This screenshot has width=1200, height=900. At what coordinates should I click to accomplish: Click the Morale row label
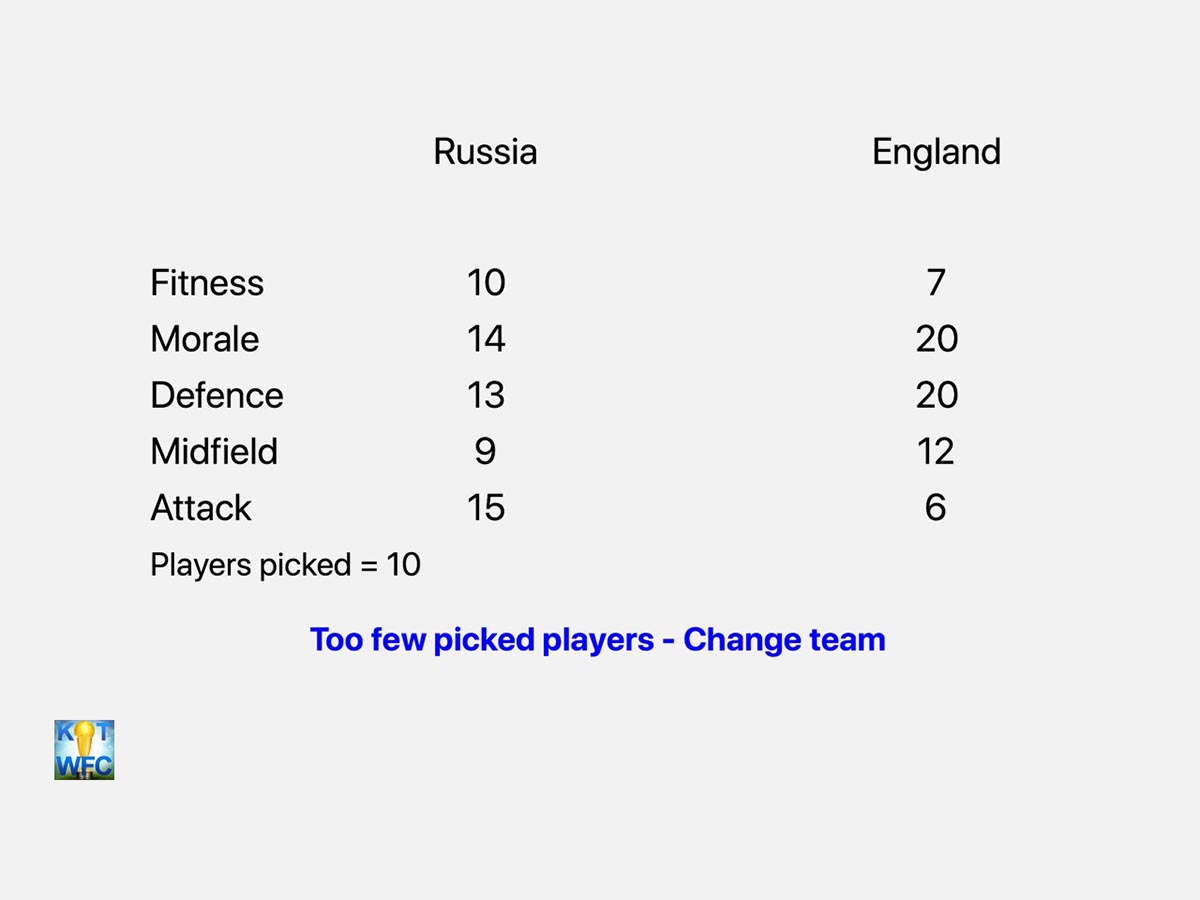click(x=205, y=339)
